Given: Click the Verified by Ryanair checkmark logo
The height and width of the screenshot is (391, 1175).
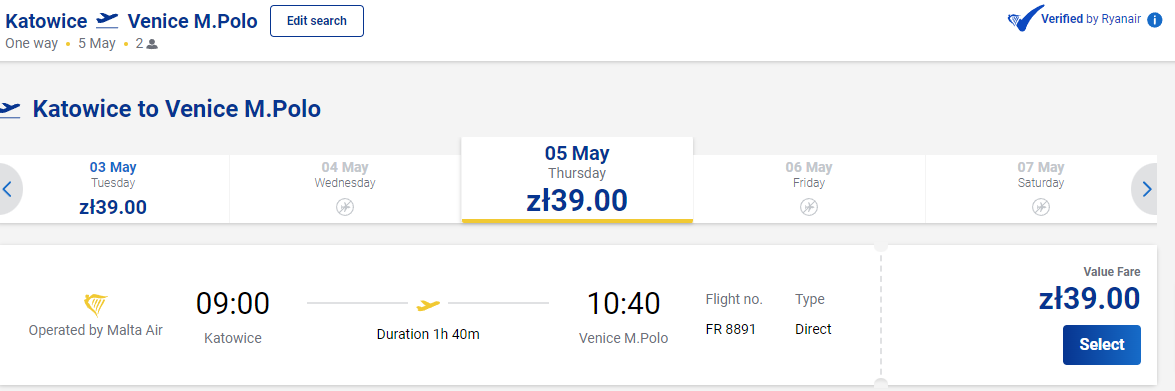Looking at the screenshot, I should (1024, 19).
